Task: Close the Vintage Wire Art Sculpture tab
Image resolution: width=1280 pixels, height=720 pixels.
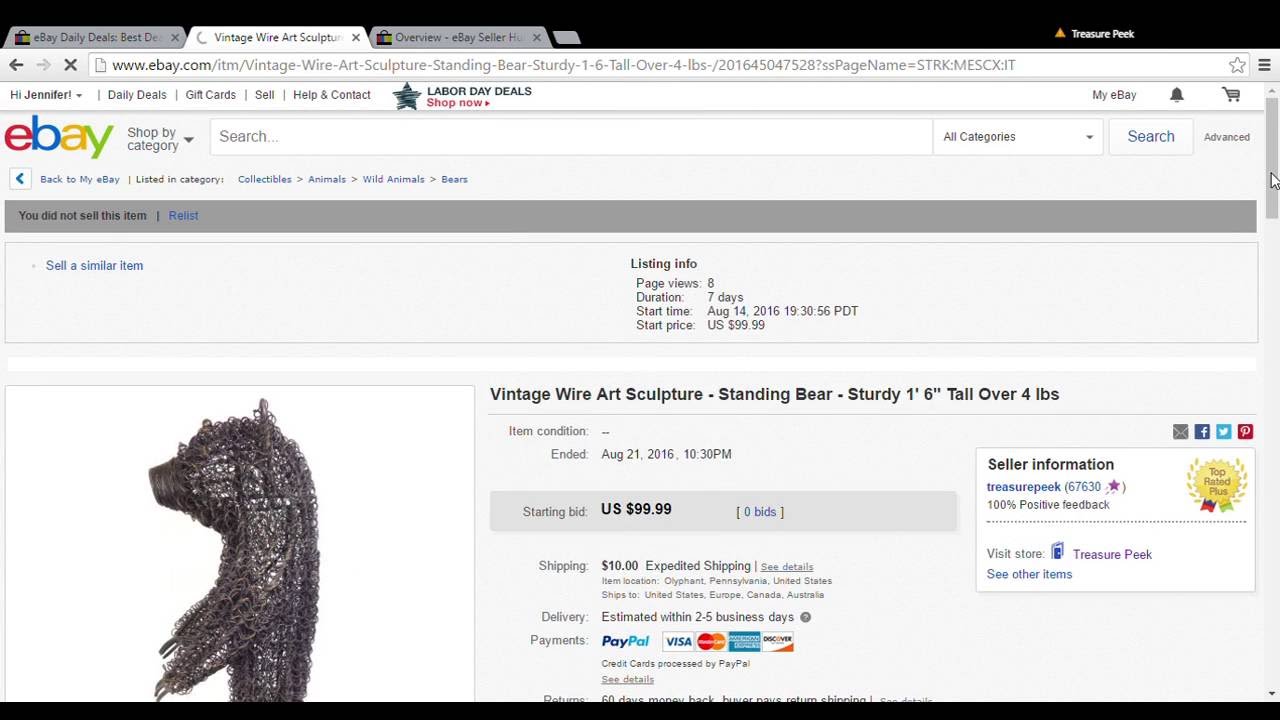Action: 355,37
